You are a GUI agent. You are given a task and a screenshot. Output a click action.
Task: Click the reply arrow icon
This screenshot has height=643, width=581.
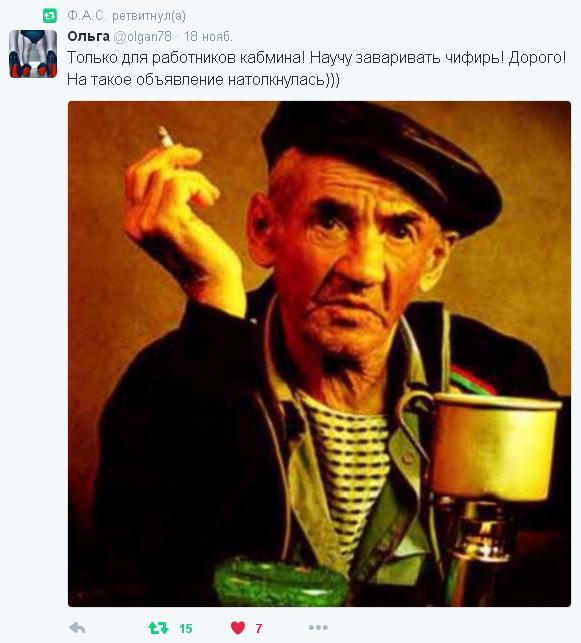click(77, 627)
